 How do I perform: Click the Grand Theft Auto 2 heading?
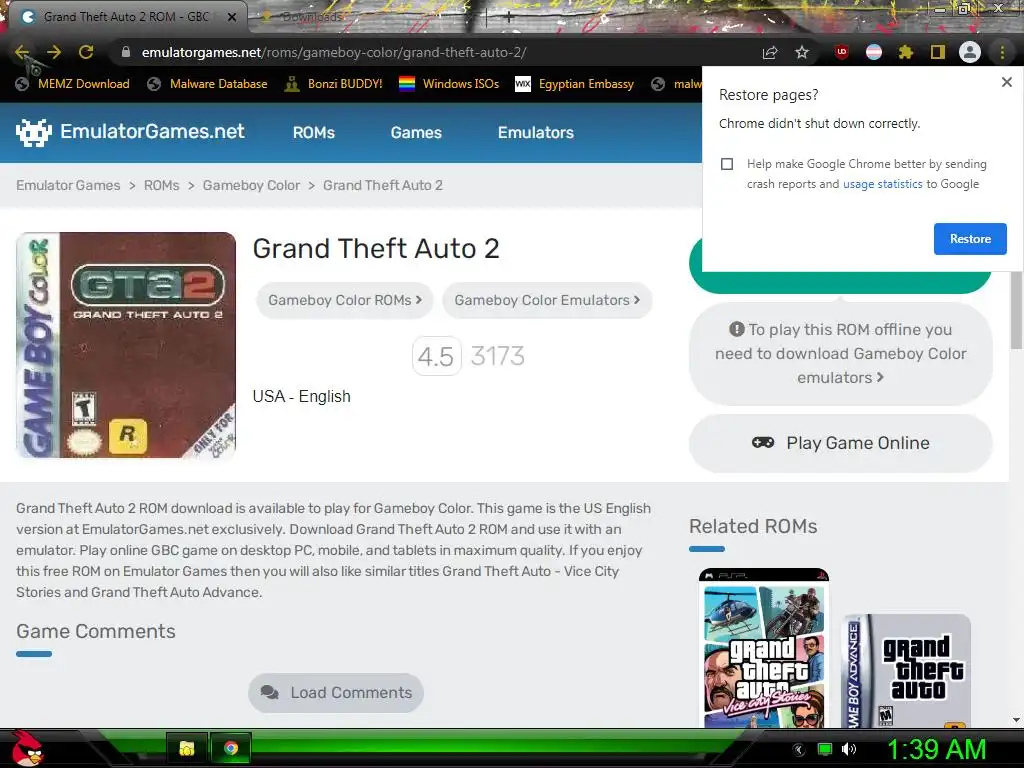click(376, 249)
